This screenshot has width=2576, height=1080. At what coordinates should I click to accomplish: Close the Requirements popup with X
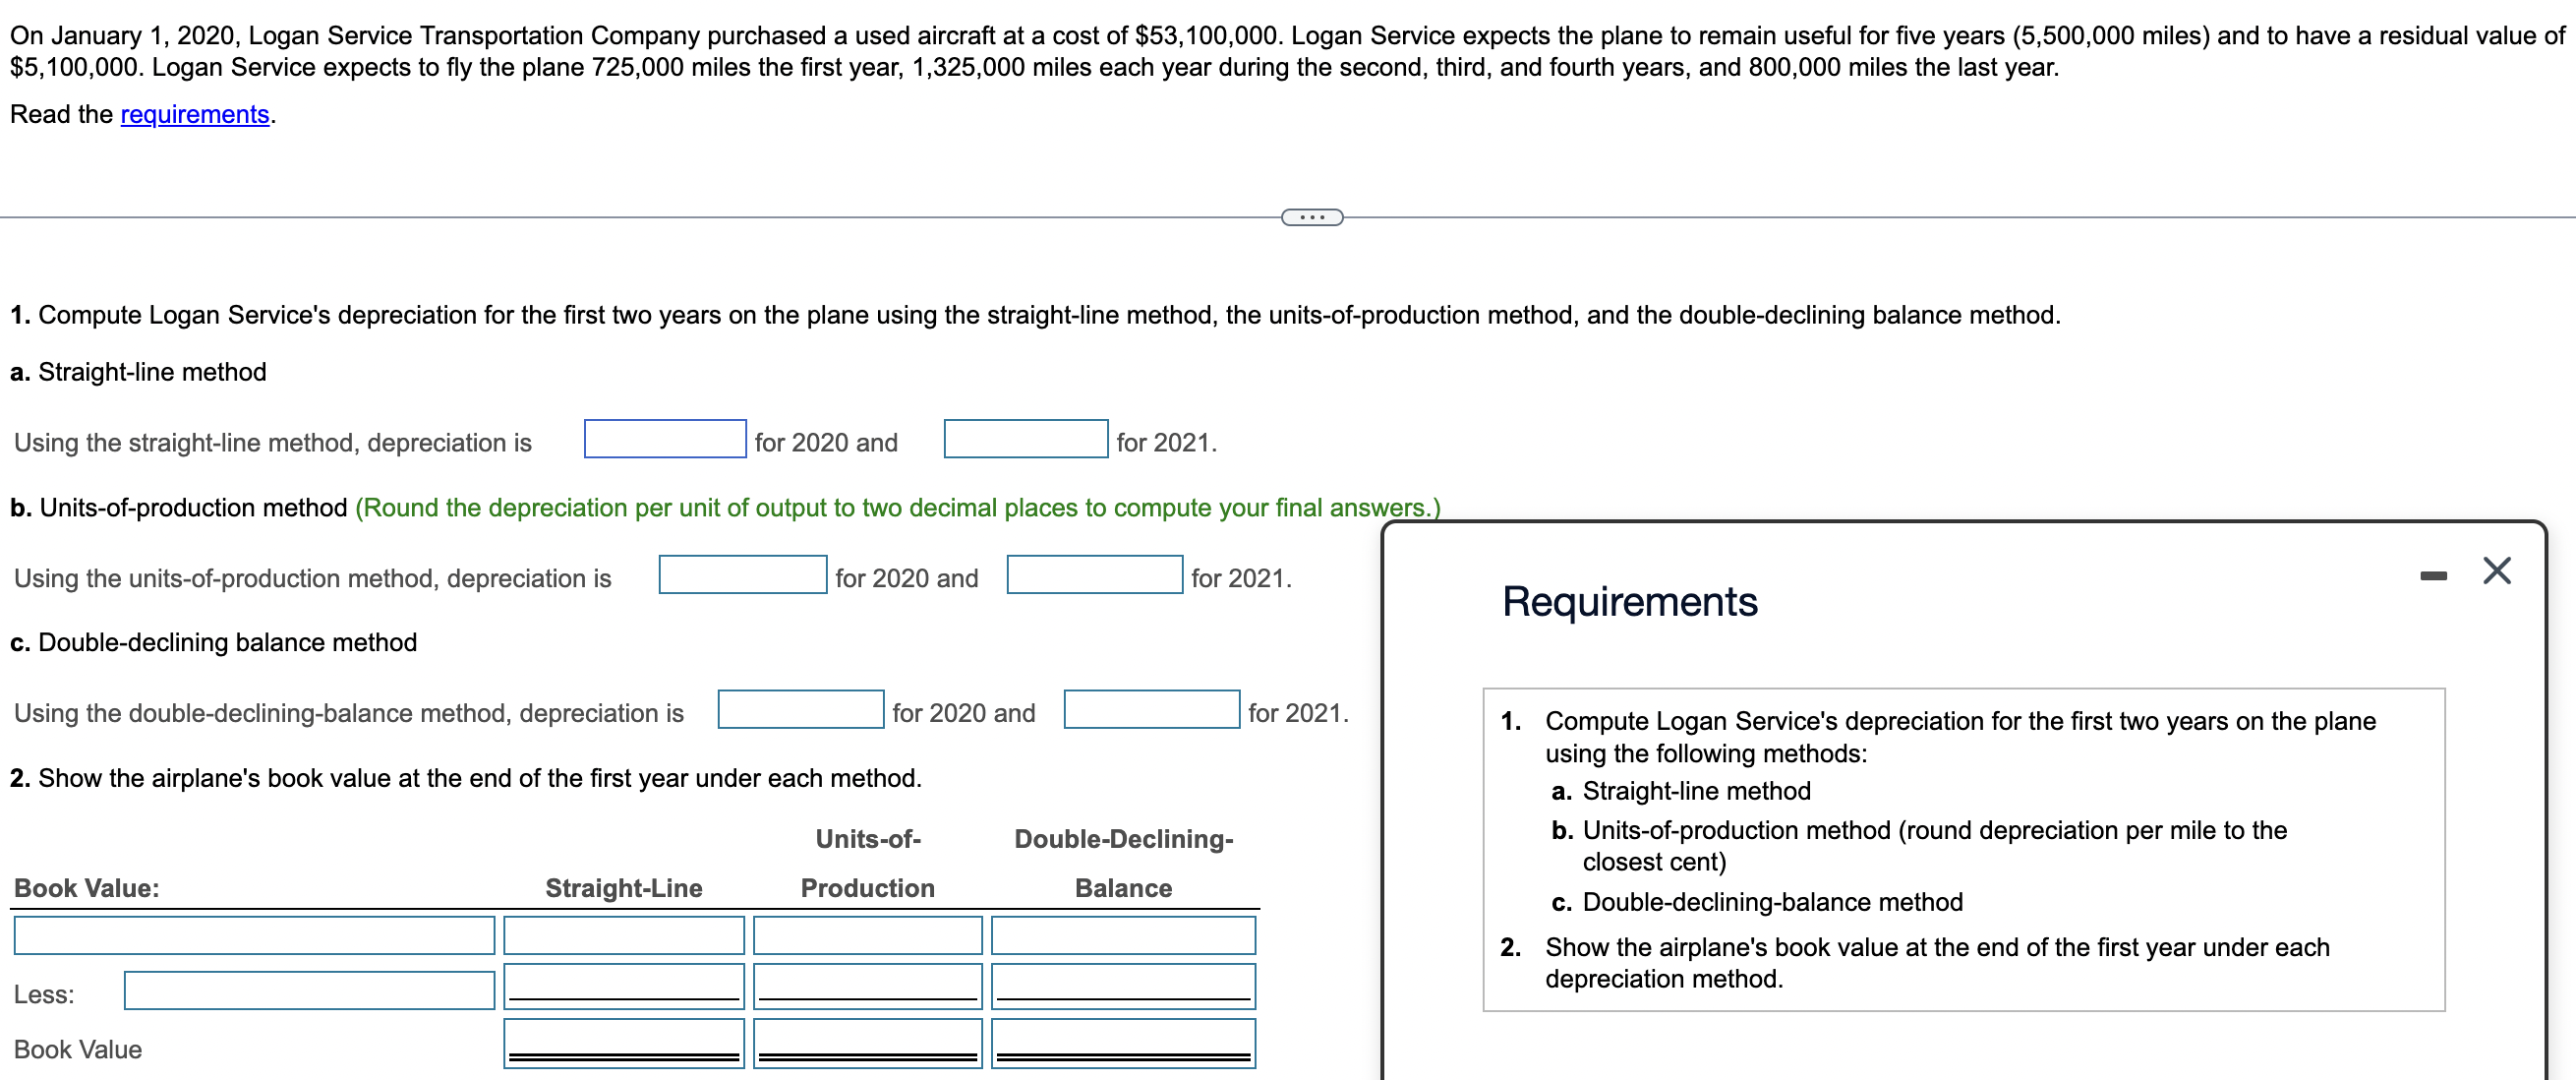click(x=2496, y=571)
